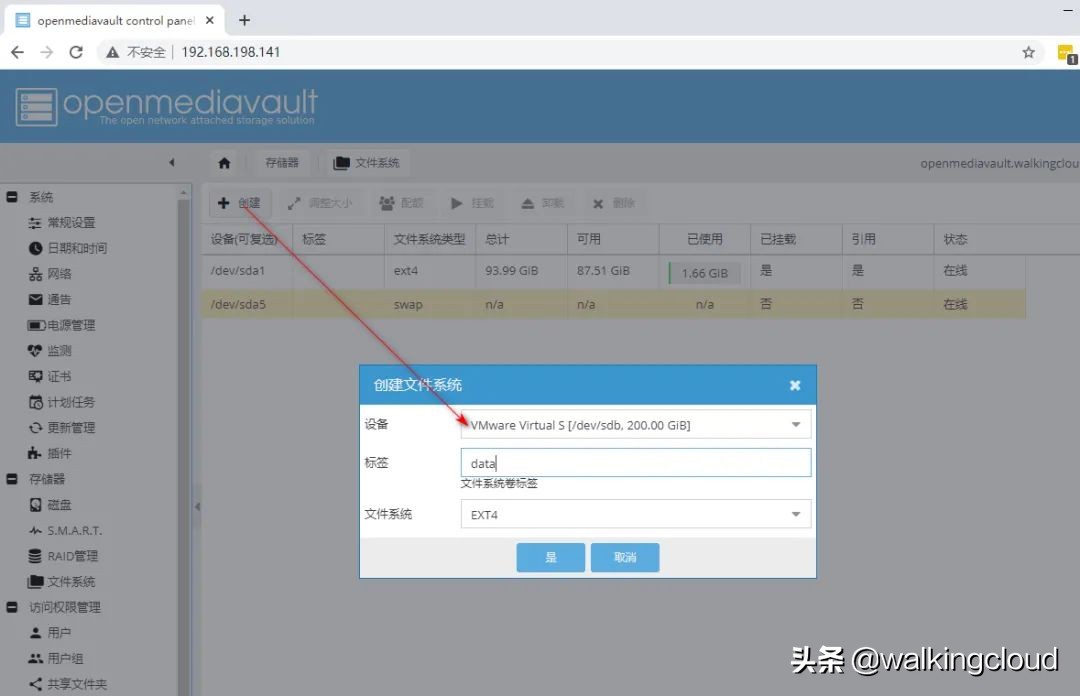Open 共享文件夹 shared folders
Image resolution: width=1080 pixels, height=696 pixels.
(x=68, y=684)
